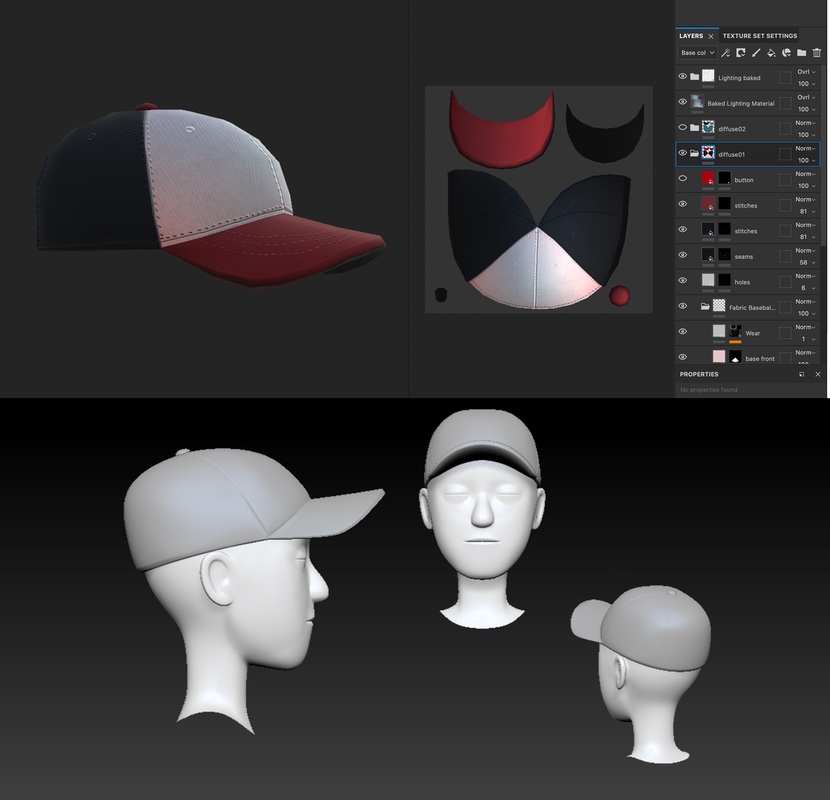This screenshot has width=830, height=800.
Task: Hide the base front layer
Action: (683, 357)
